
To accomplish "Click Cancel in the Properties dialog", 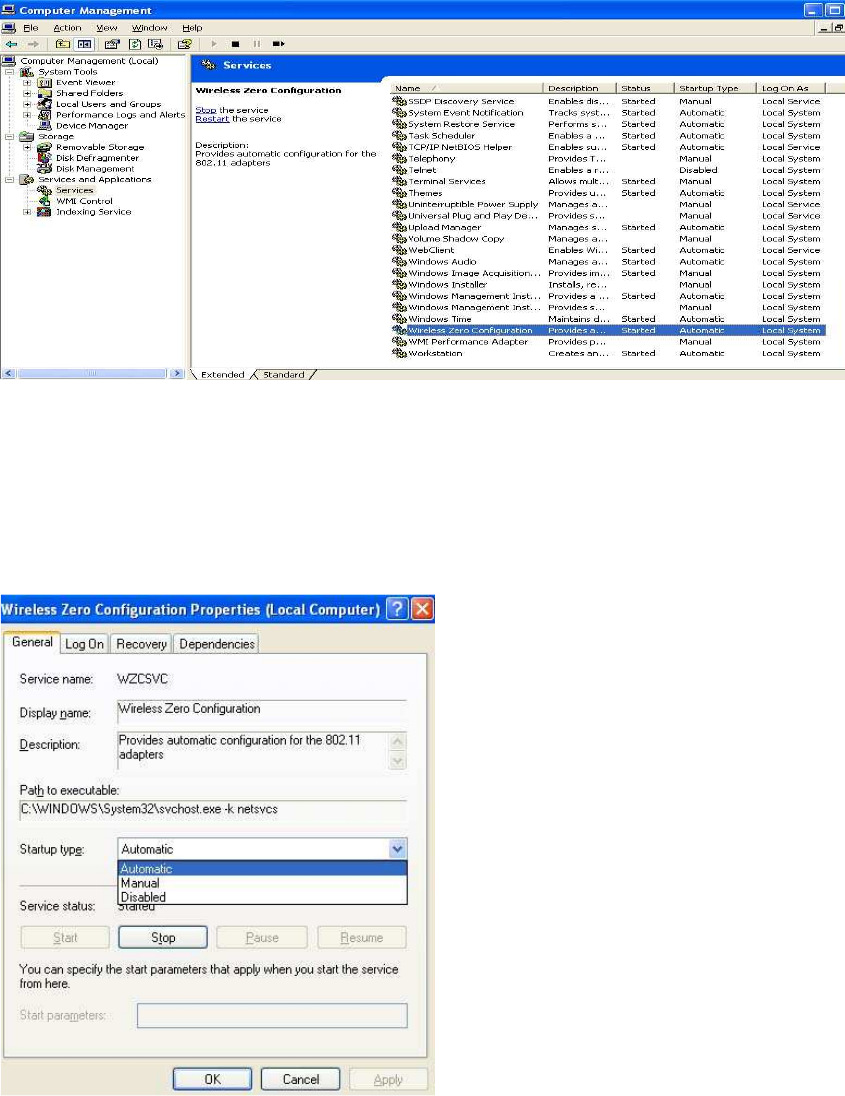I will (301, 1079).
